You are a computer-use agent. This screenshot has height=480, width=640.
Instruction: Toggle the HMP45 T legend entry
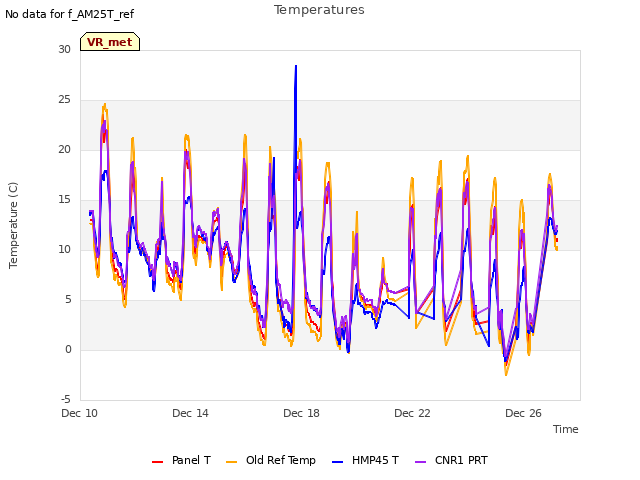tap(365, 460)
